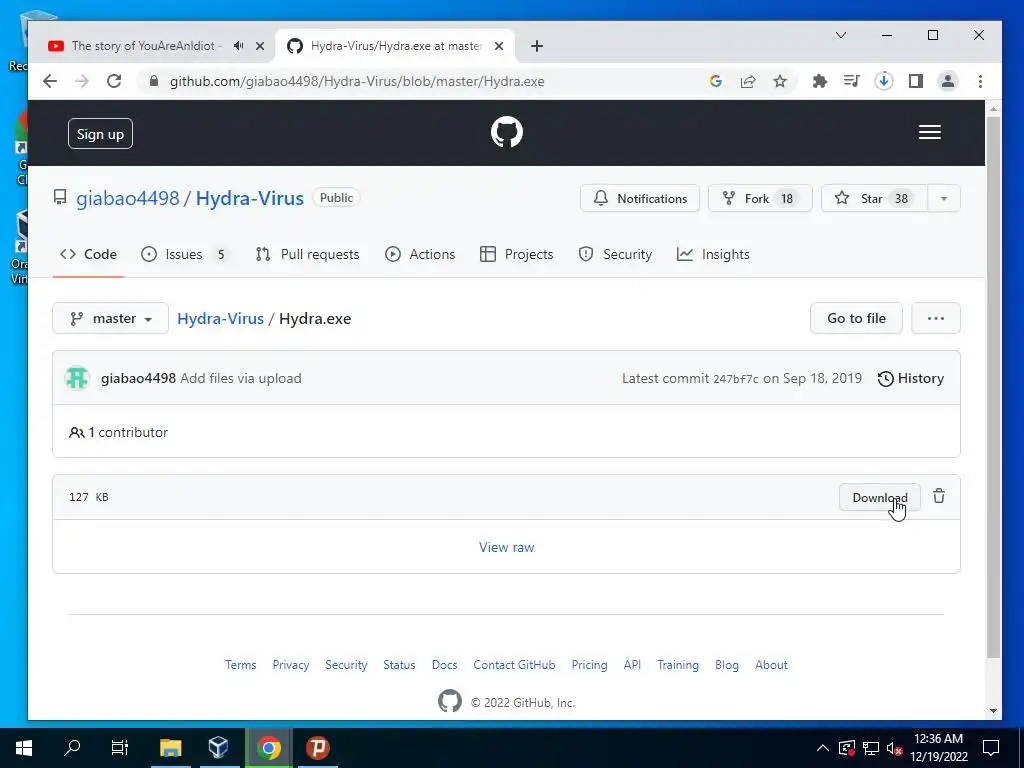Open the media controls icon in the toolbar
Image resolution: width=1024 pixels, height=768 pixels.
[852, 81]
